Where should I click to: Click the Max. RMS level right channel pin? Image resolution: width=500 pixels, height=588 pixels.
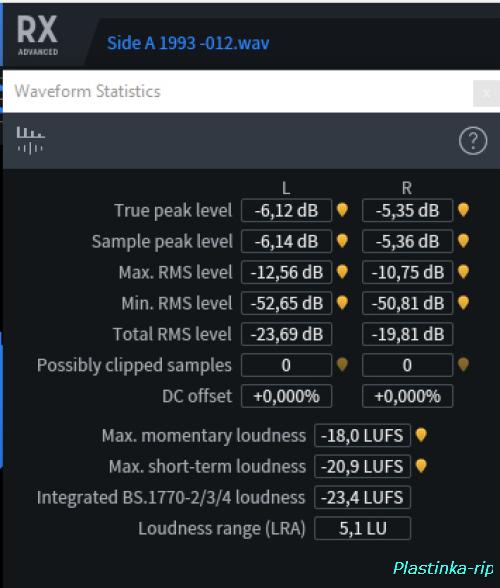[x=463, y=272]
